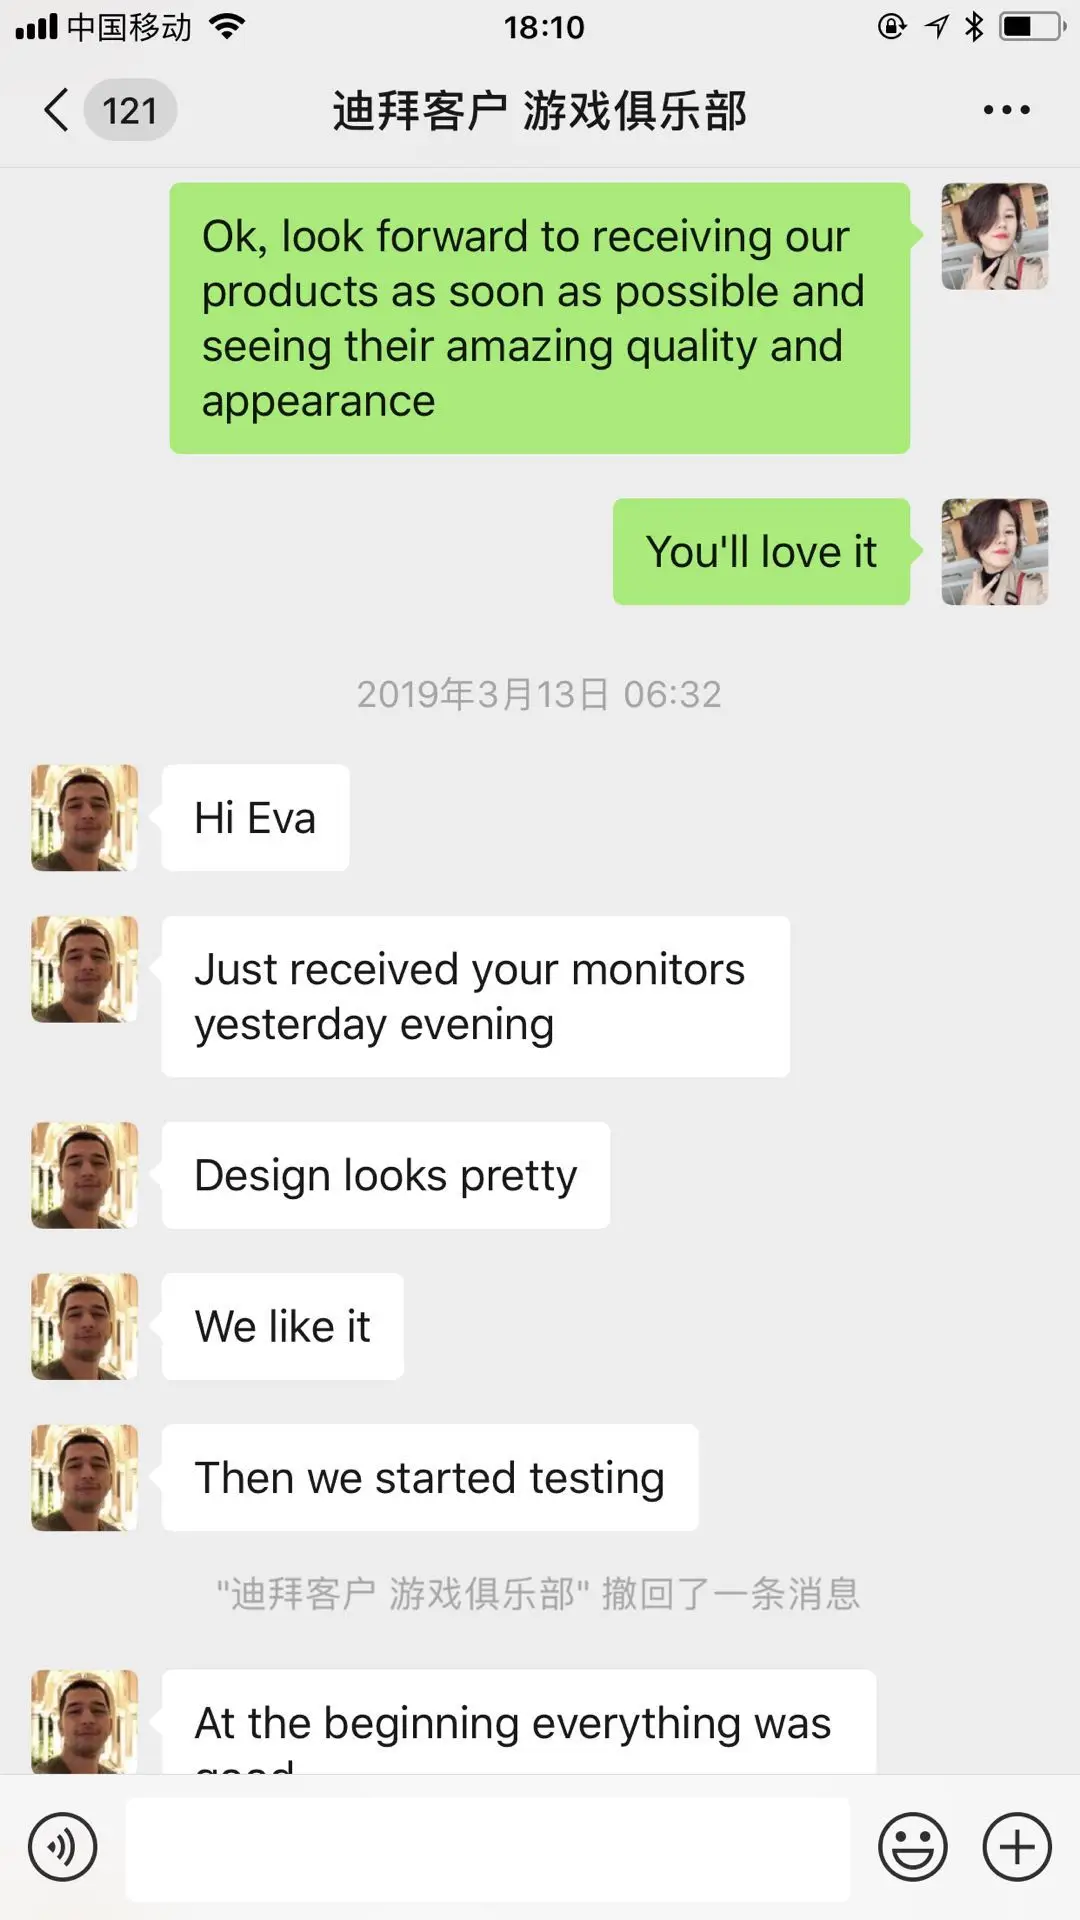Viewport: 1080px width, 1920px height.
Task: Tap the man's avatar beside "We like it"
Action: 84,1326
